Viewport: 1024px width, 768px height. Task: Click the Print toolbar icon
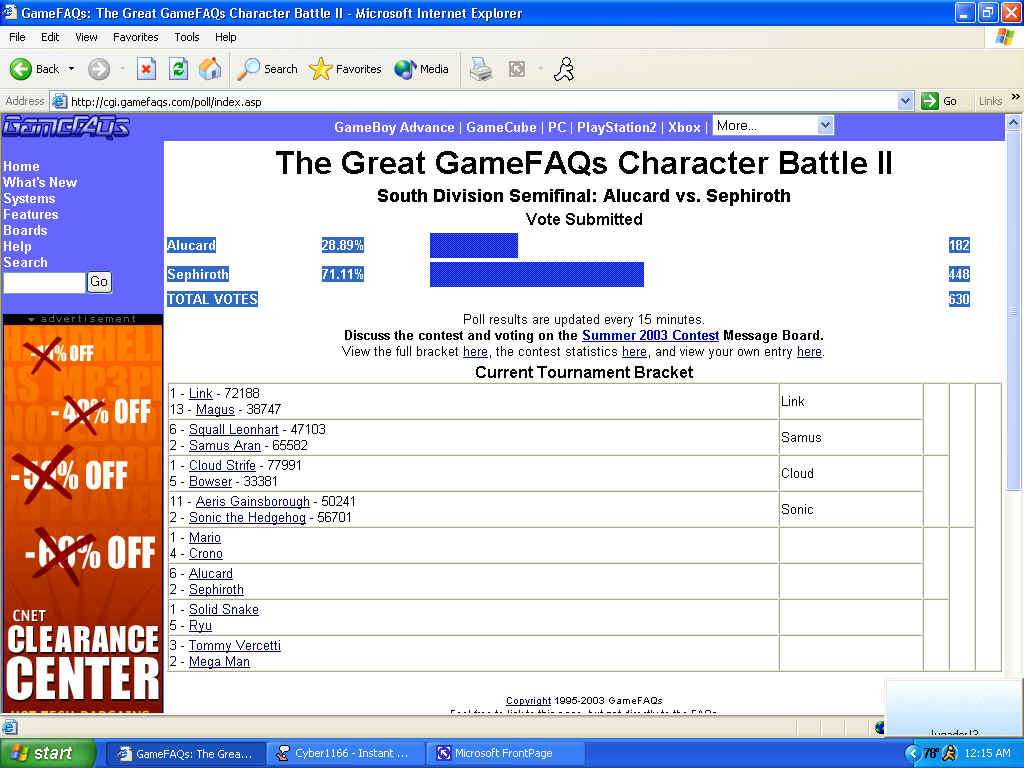[x=481, y=69]
